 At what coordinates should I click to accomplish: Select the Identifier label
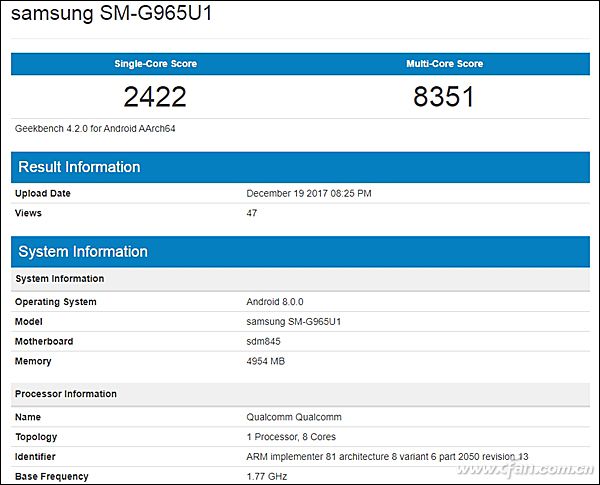coord(35,457)
